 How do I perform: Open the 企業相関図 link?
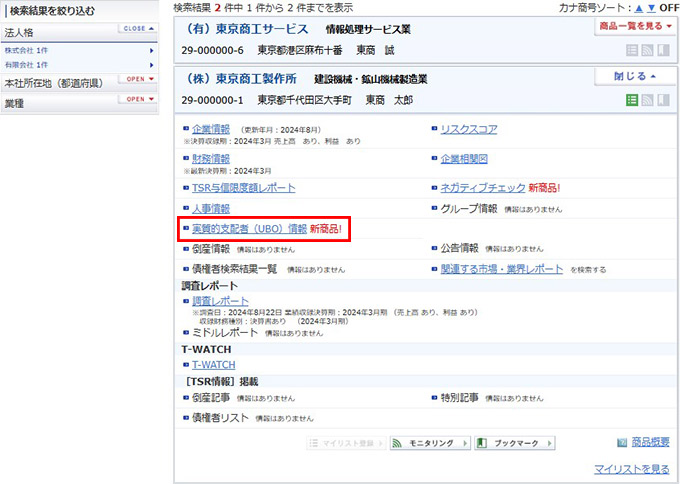click(x=464, y=158)
